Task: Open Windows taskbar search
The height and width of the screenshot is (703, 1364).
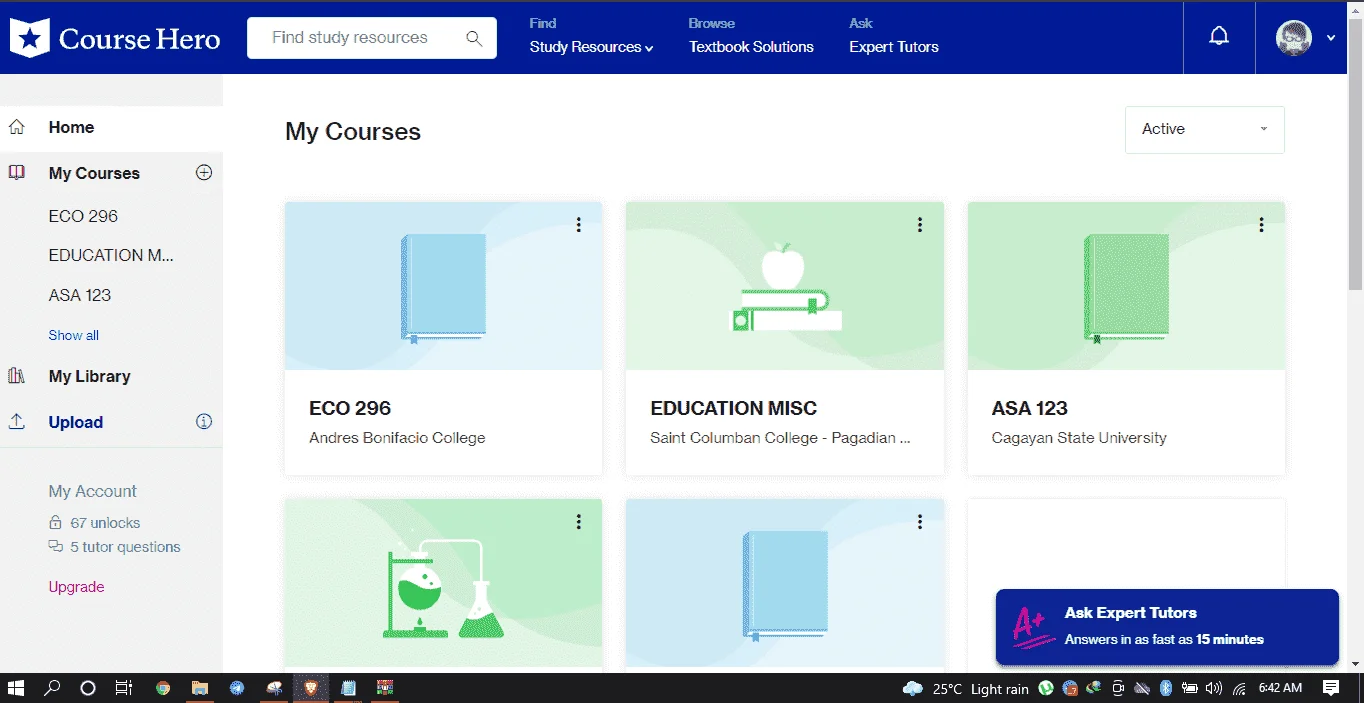Action: (x=52, y=688)
